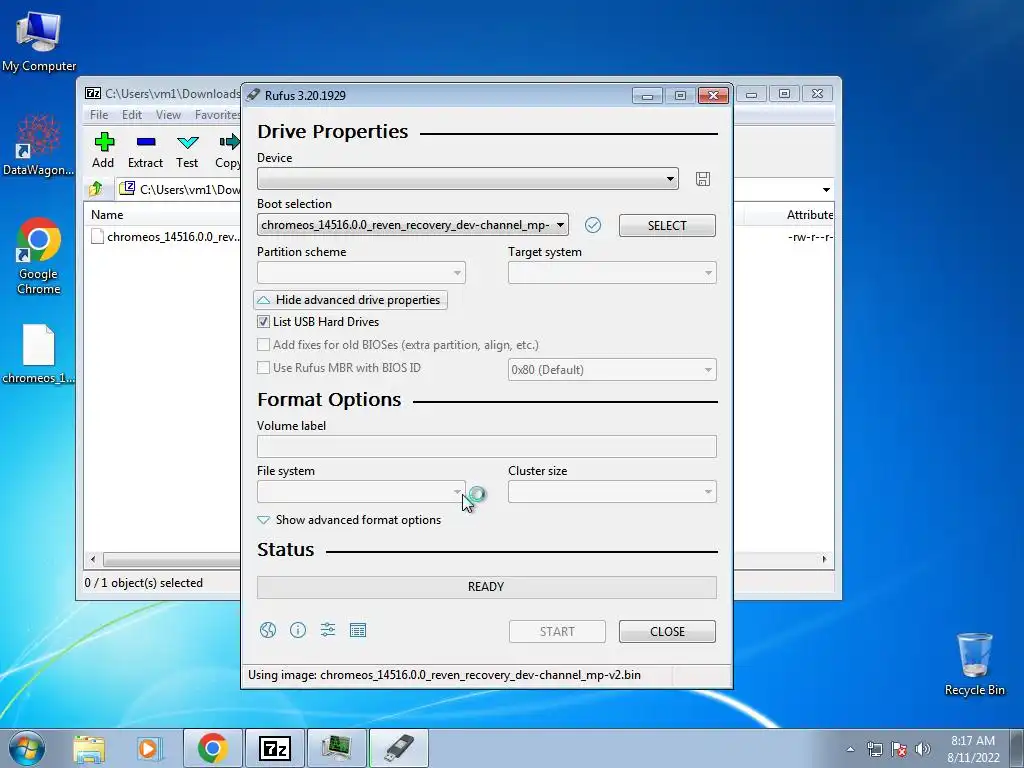Viewport: 1024px width, 768px height.
Task: Open DataWagon desktop shortcut
Action: pos(39,146)
